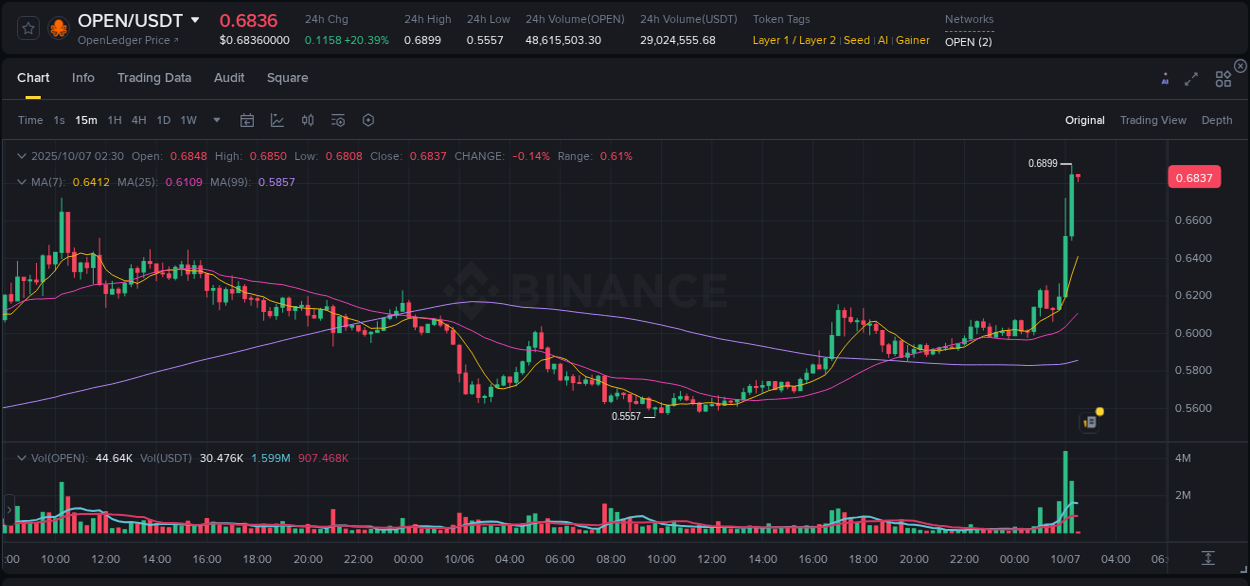Open the go-to-date calendar icon
Screen dimensions: 1250x586
[x=247, y=120]
